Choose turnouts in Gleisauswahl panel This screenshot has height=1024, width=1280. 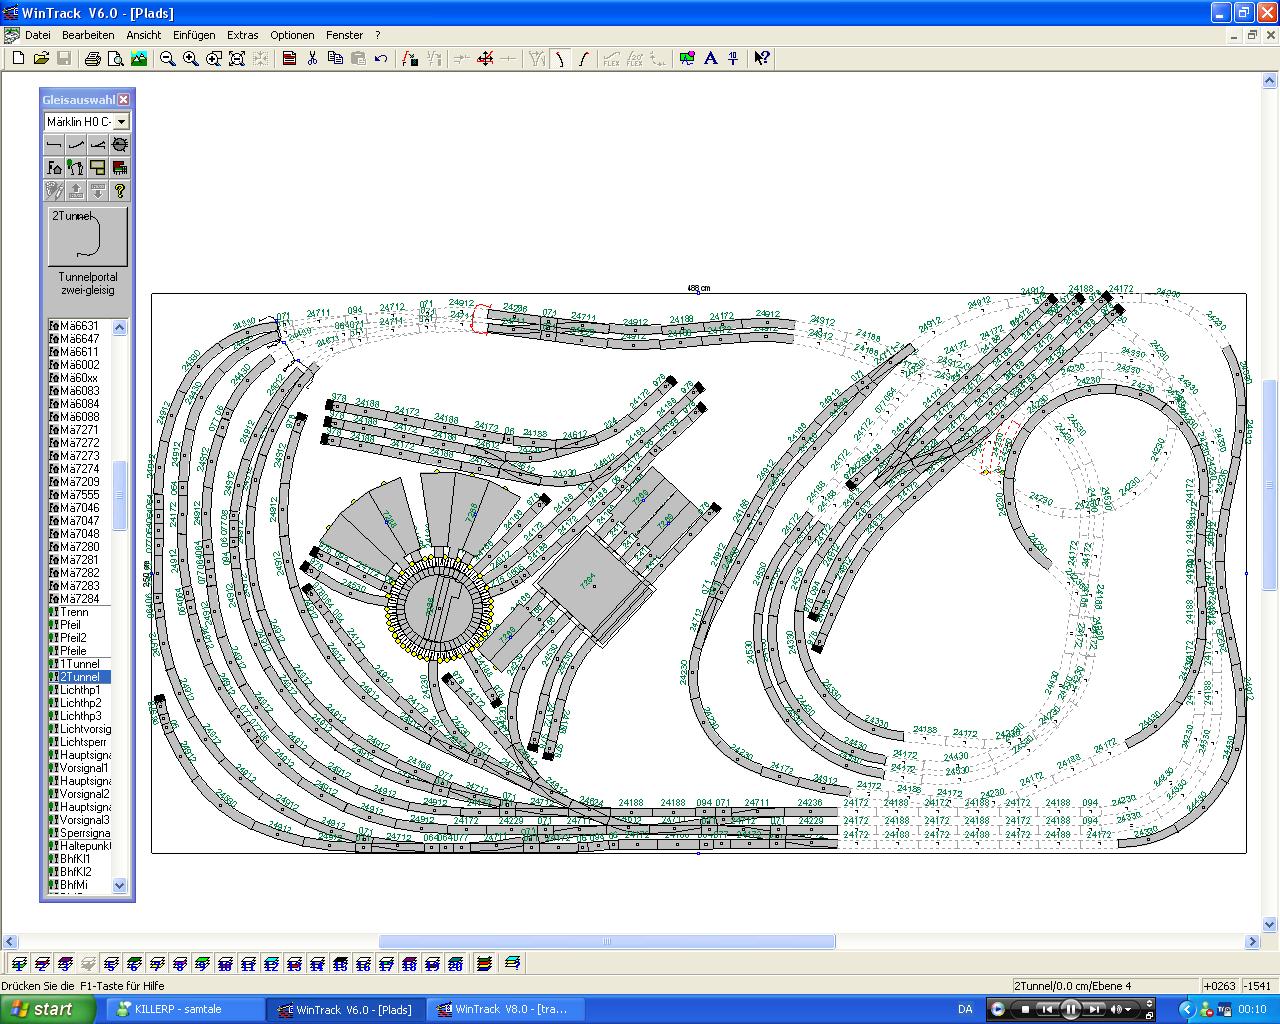pyautogui.click(x=98, y=145)
